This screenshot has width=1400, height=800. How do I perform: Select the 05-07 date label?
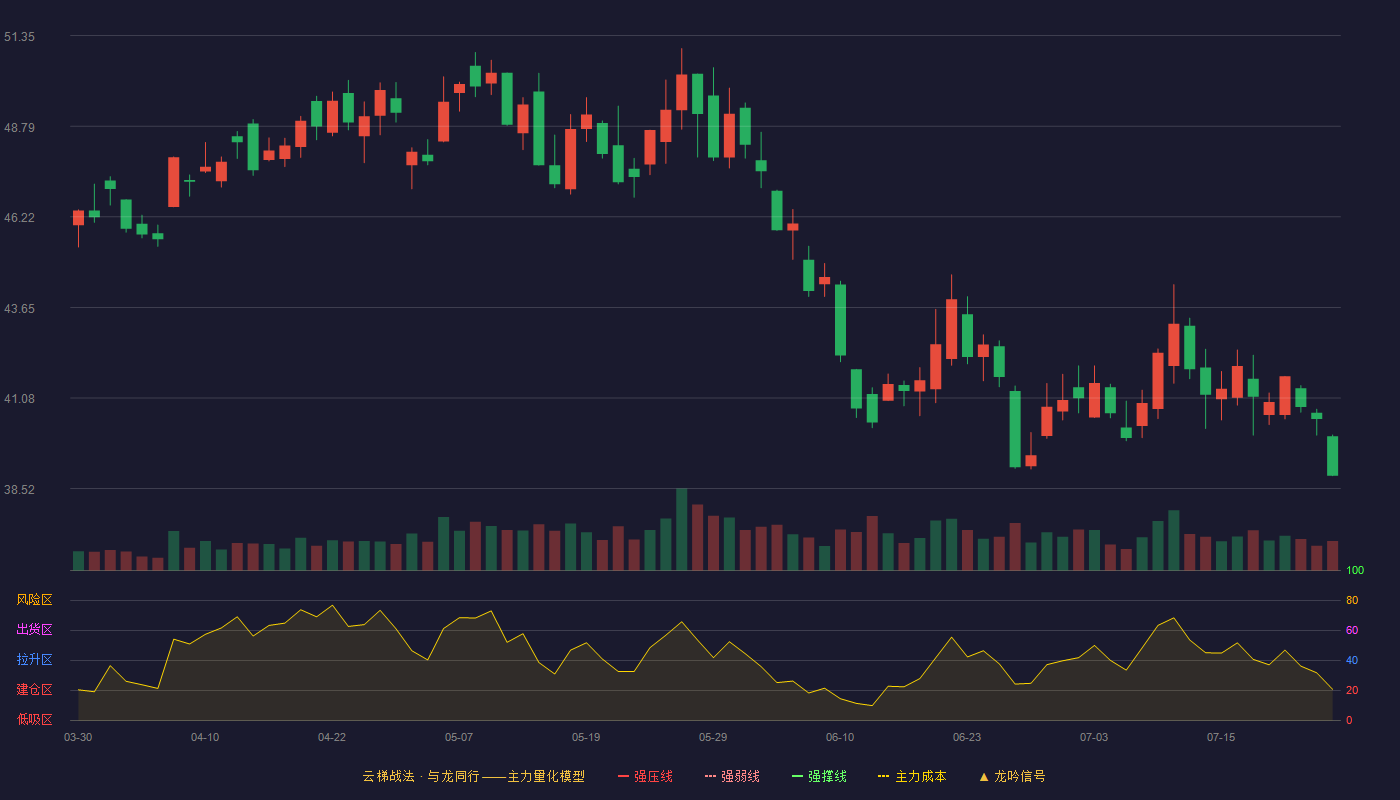tap(459, 737)
